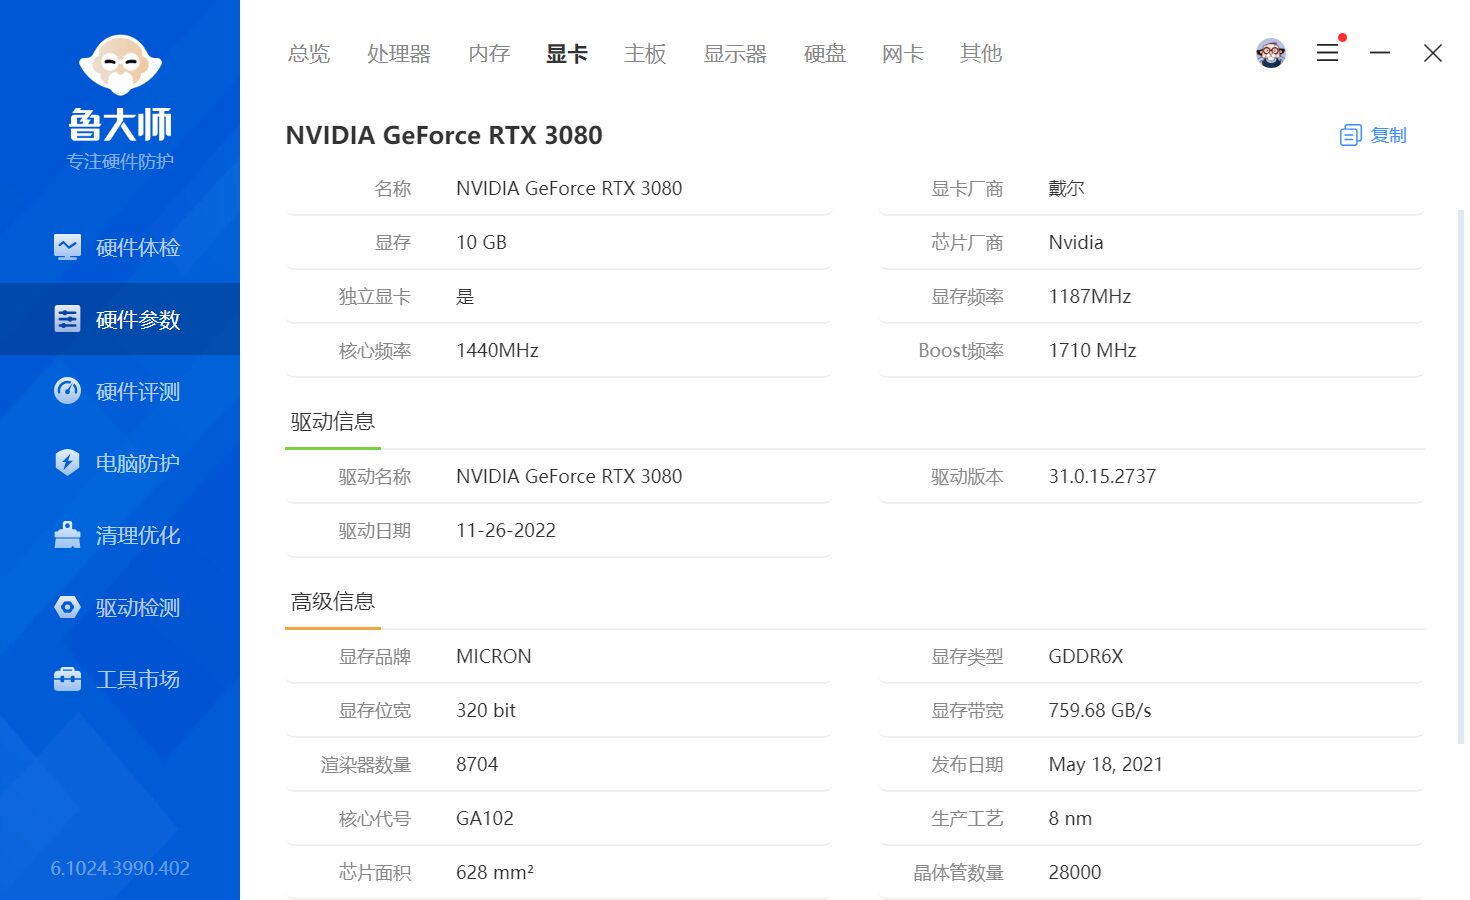Click the 显存频率 value 1187MHz
This screenshot has width=1470, height=900.
tap(1090, 297)
